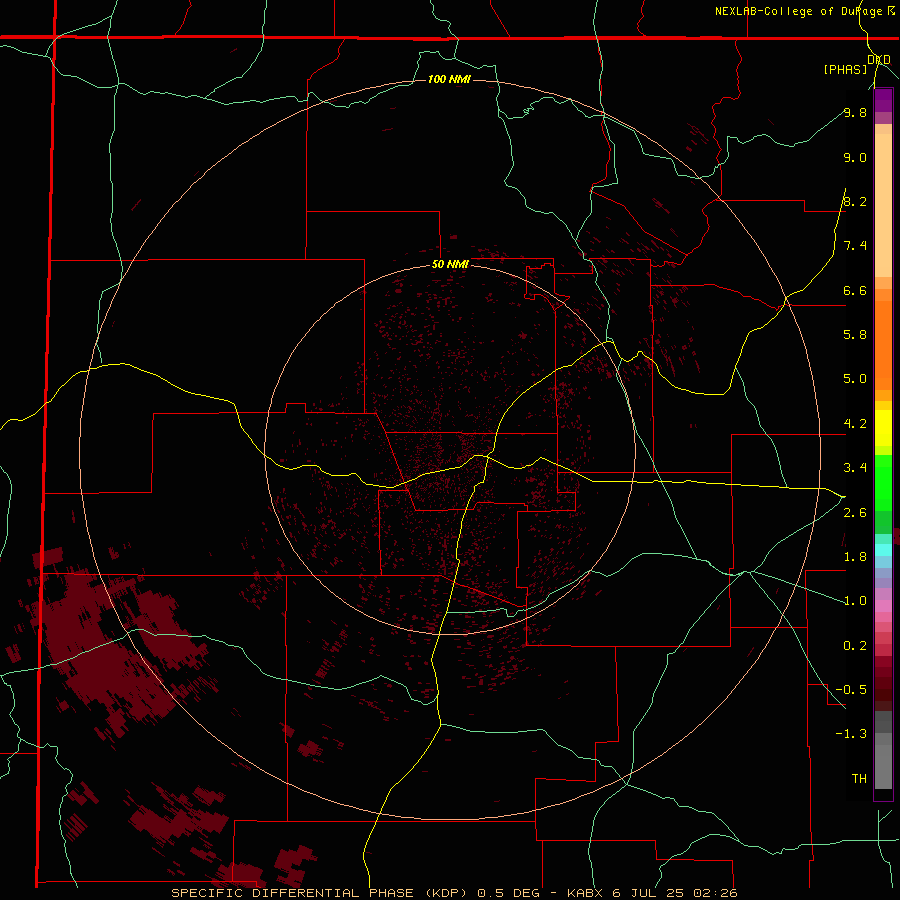Pick the cyan segment of the color bar

883,550
